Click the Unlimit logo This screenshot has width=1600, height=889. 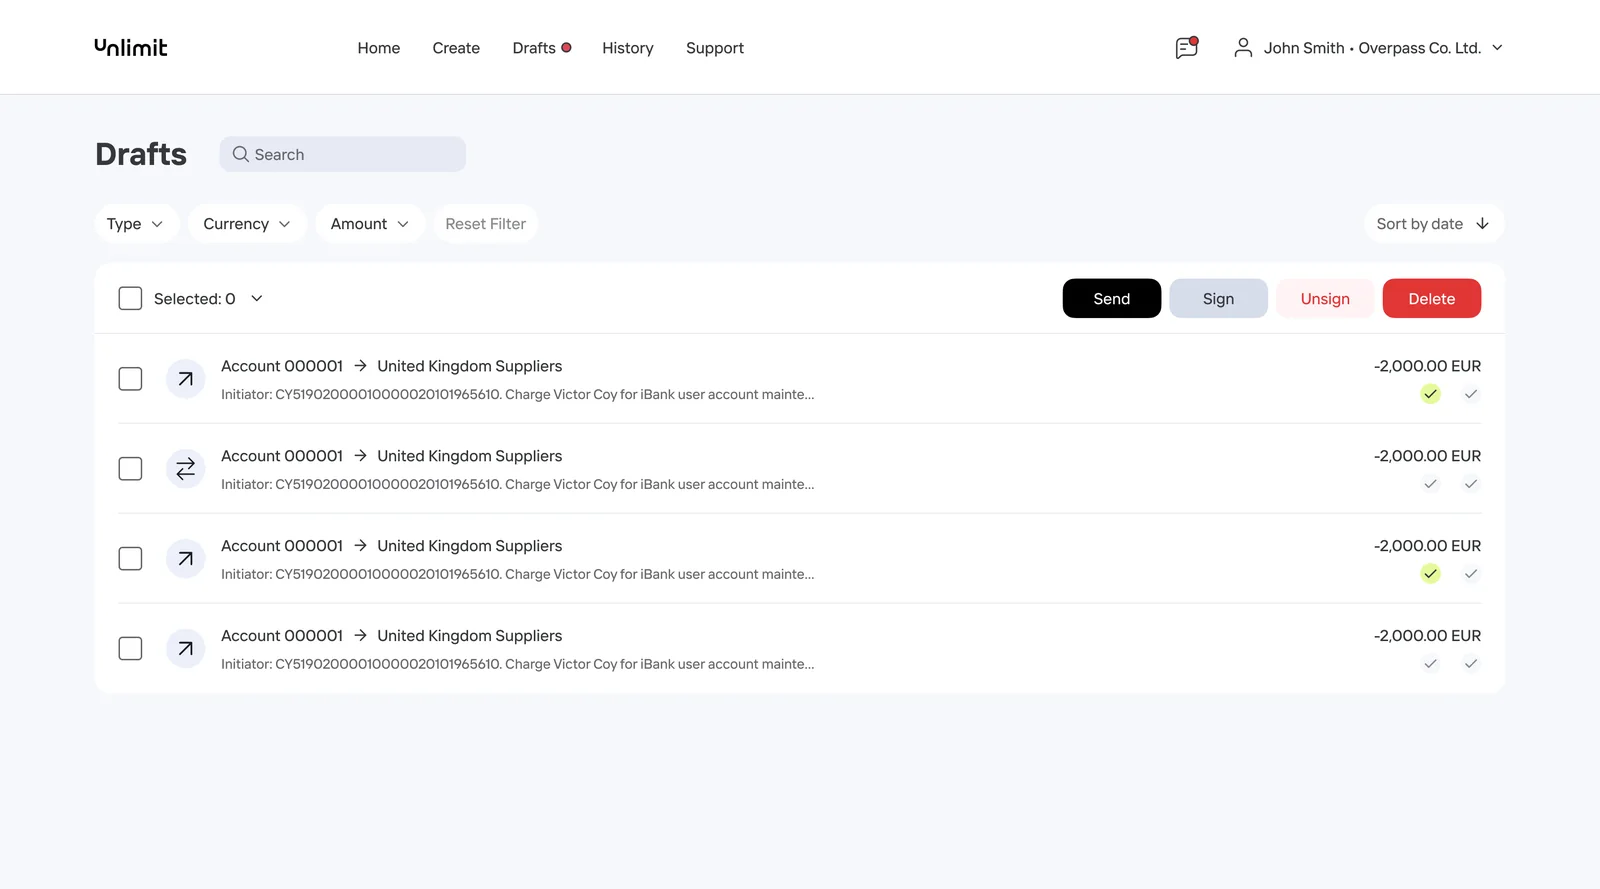click(131, 47)
